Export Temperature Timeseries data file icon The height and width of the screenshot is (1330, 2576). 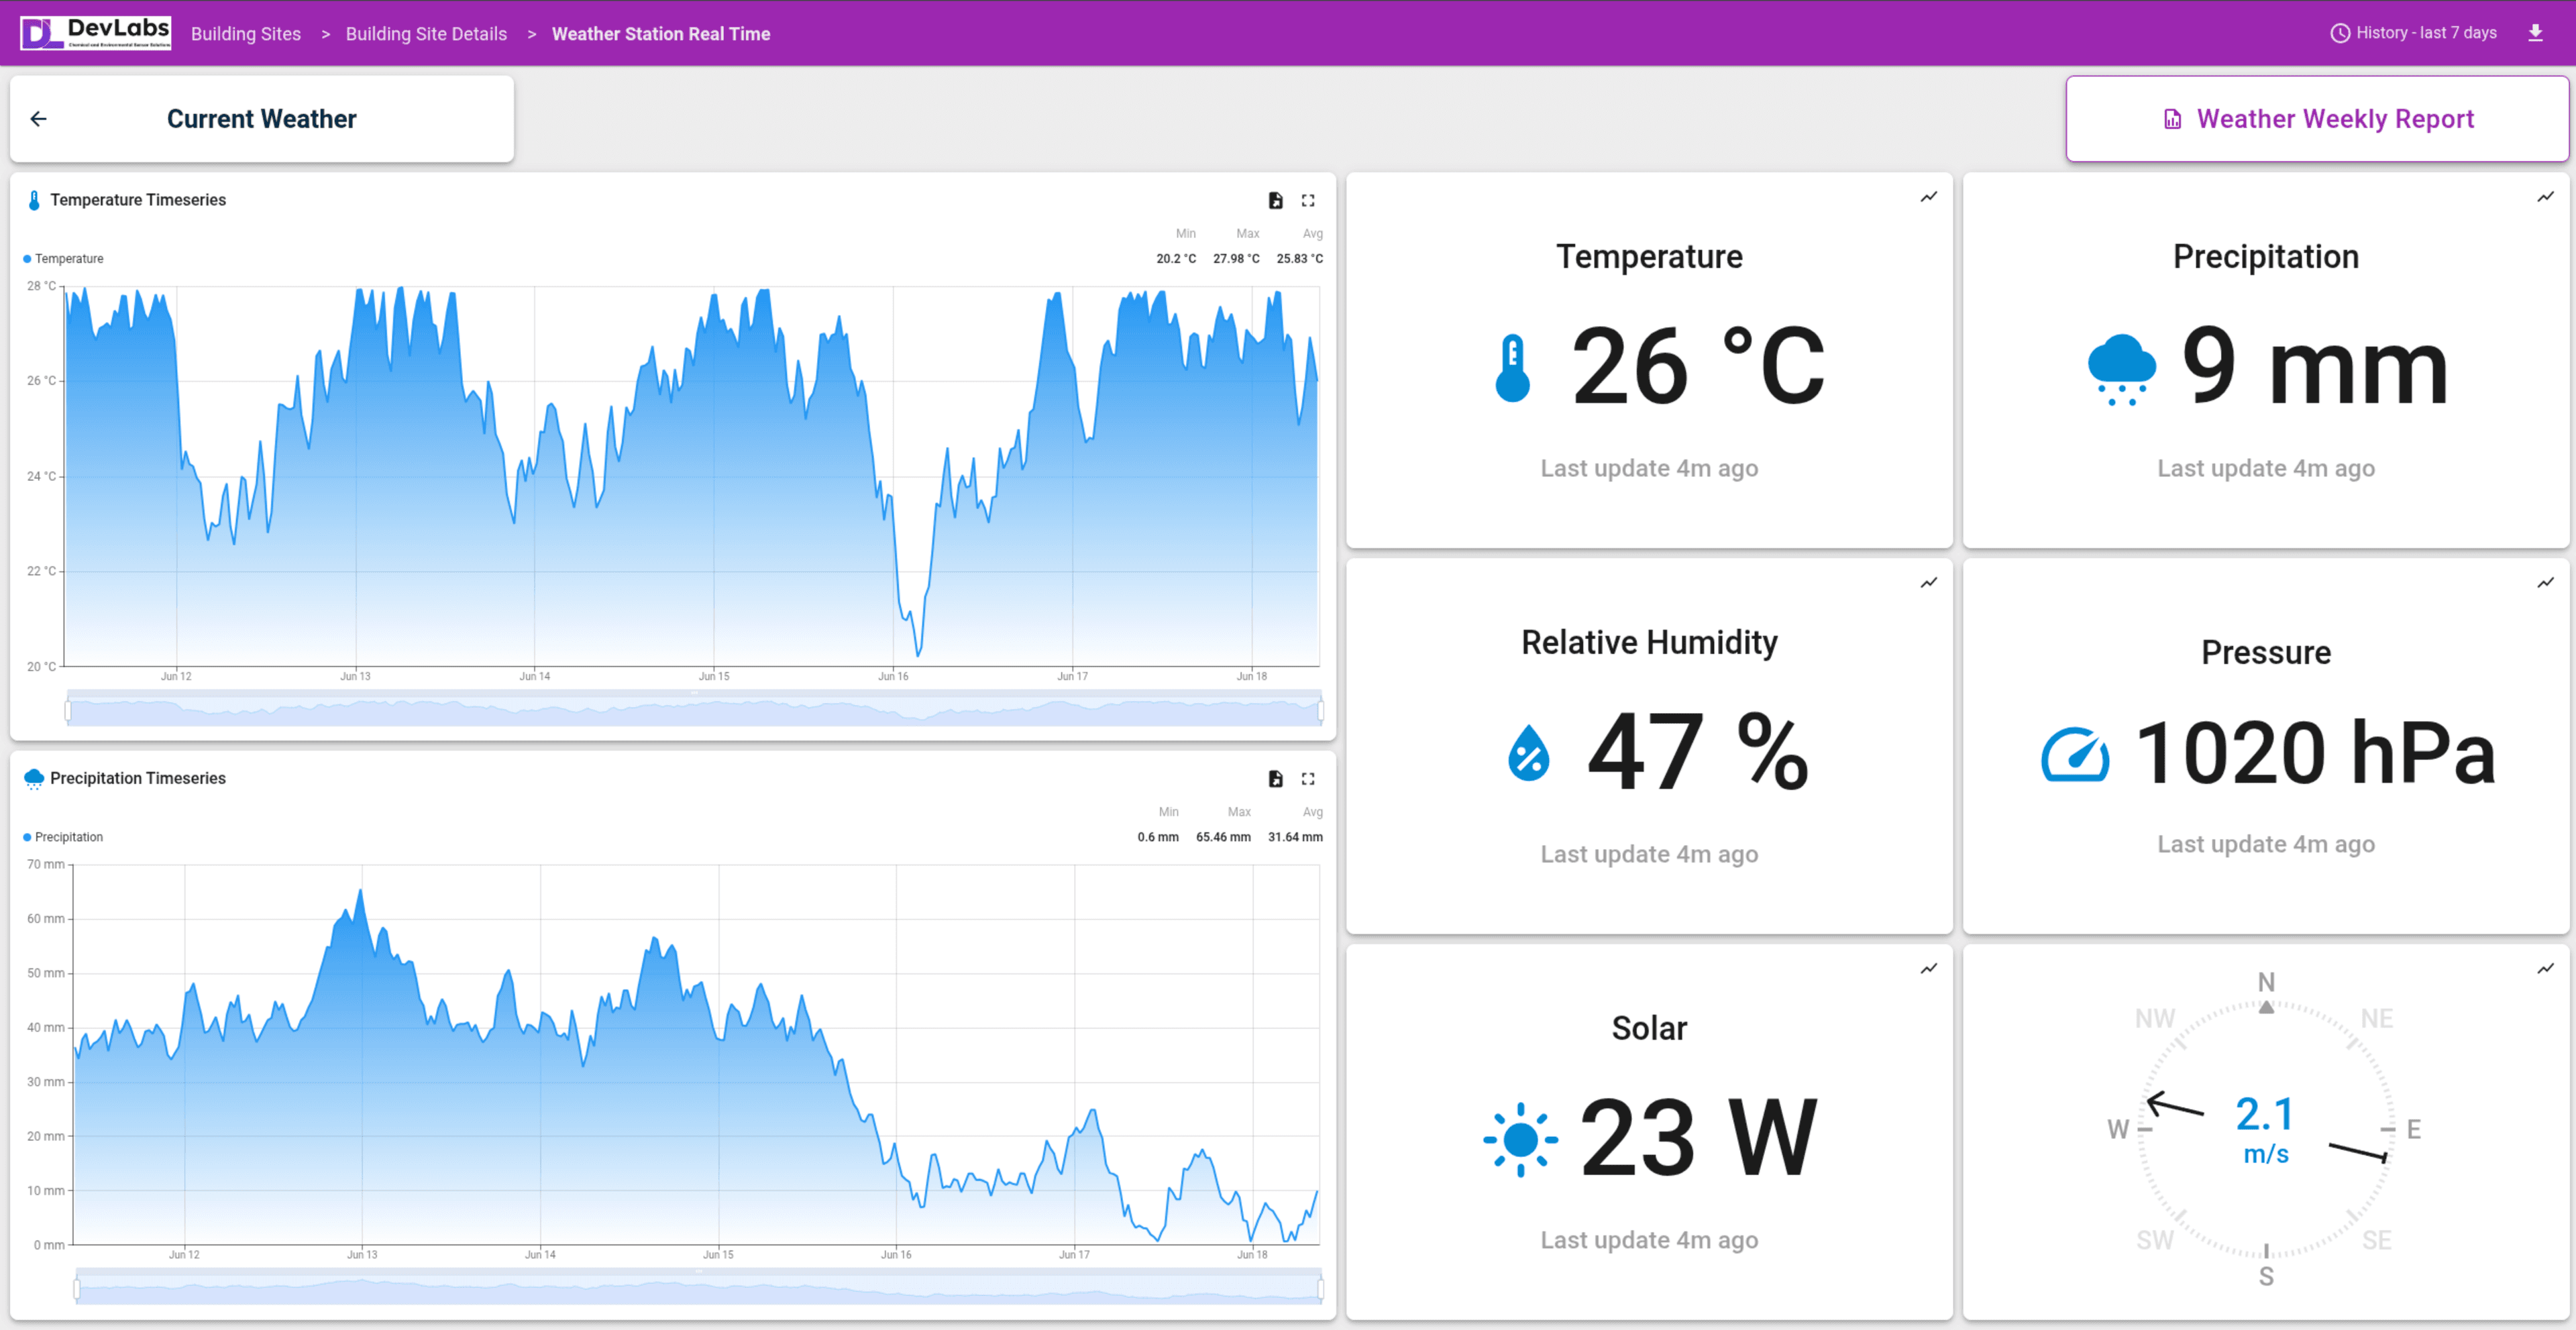tap(1275, 200)
